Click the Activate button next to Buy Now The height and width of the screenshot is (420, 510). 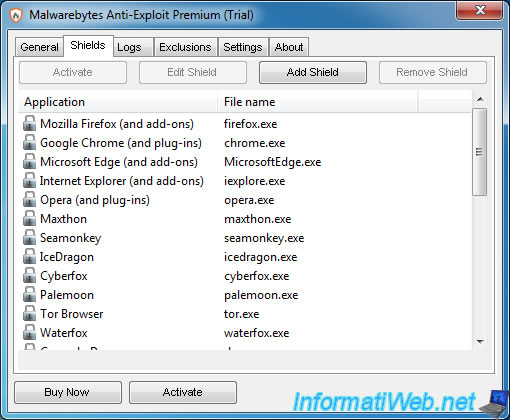[183, 392]
